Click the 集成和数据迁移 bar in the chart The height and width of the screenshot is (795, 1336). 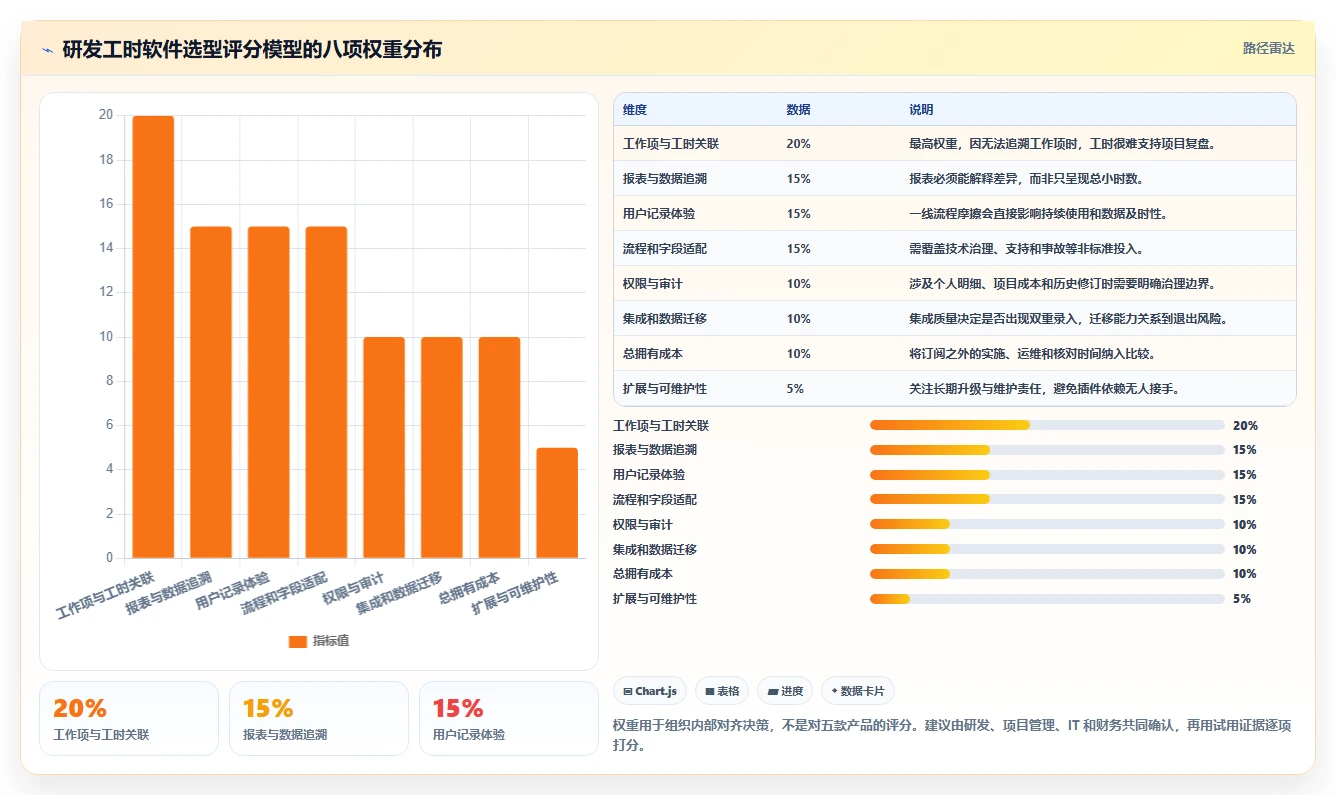[x=442, y=447]
